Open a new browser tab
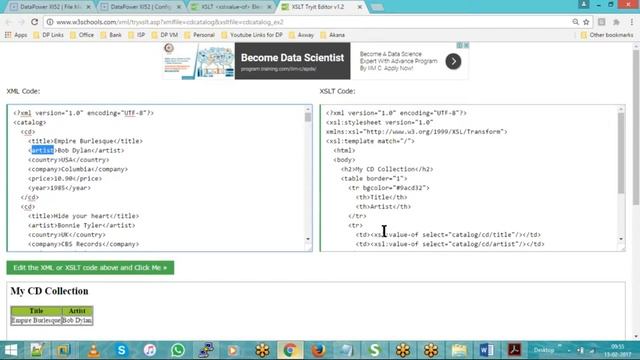Viewport: 640px width, 360px height. pyautogui.click(x=377, y=7)
